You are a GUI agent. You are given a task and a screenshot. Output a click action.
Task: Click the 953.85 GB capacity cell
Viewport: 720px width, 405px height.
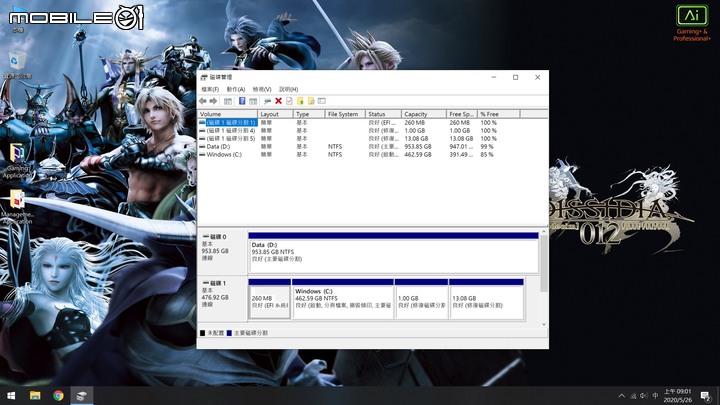[418, 146]
